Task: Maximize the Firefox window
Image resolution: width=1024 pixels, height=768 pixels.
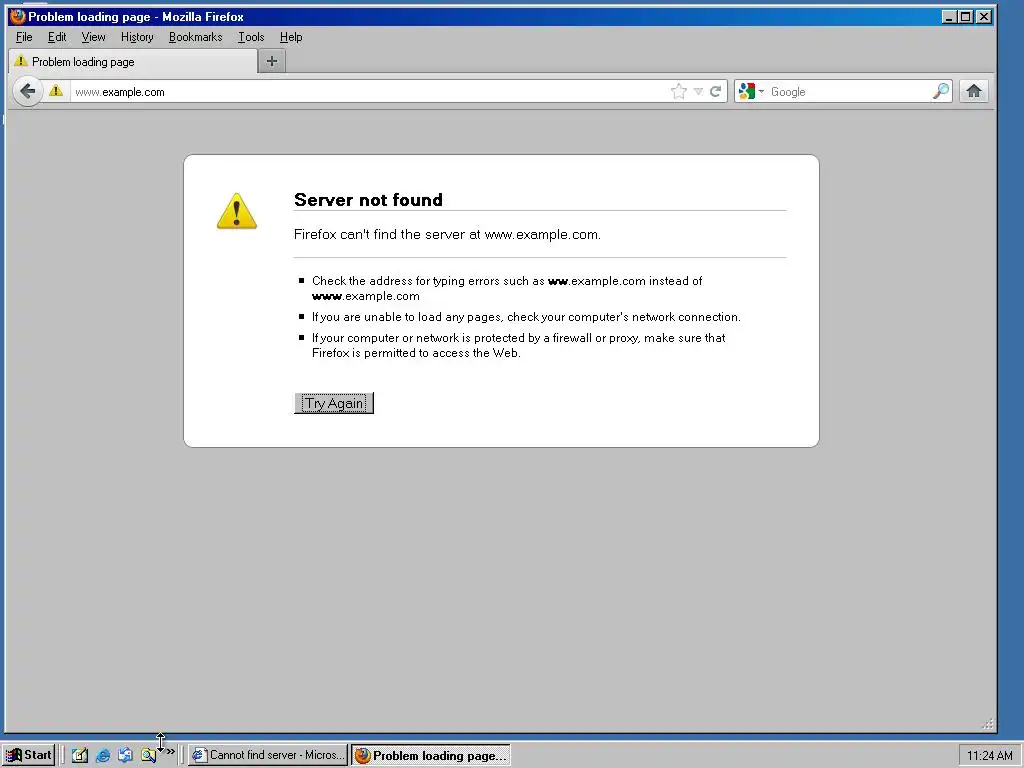Action: coord(965,17)
